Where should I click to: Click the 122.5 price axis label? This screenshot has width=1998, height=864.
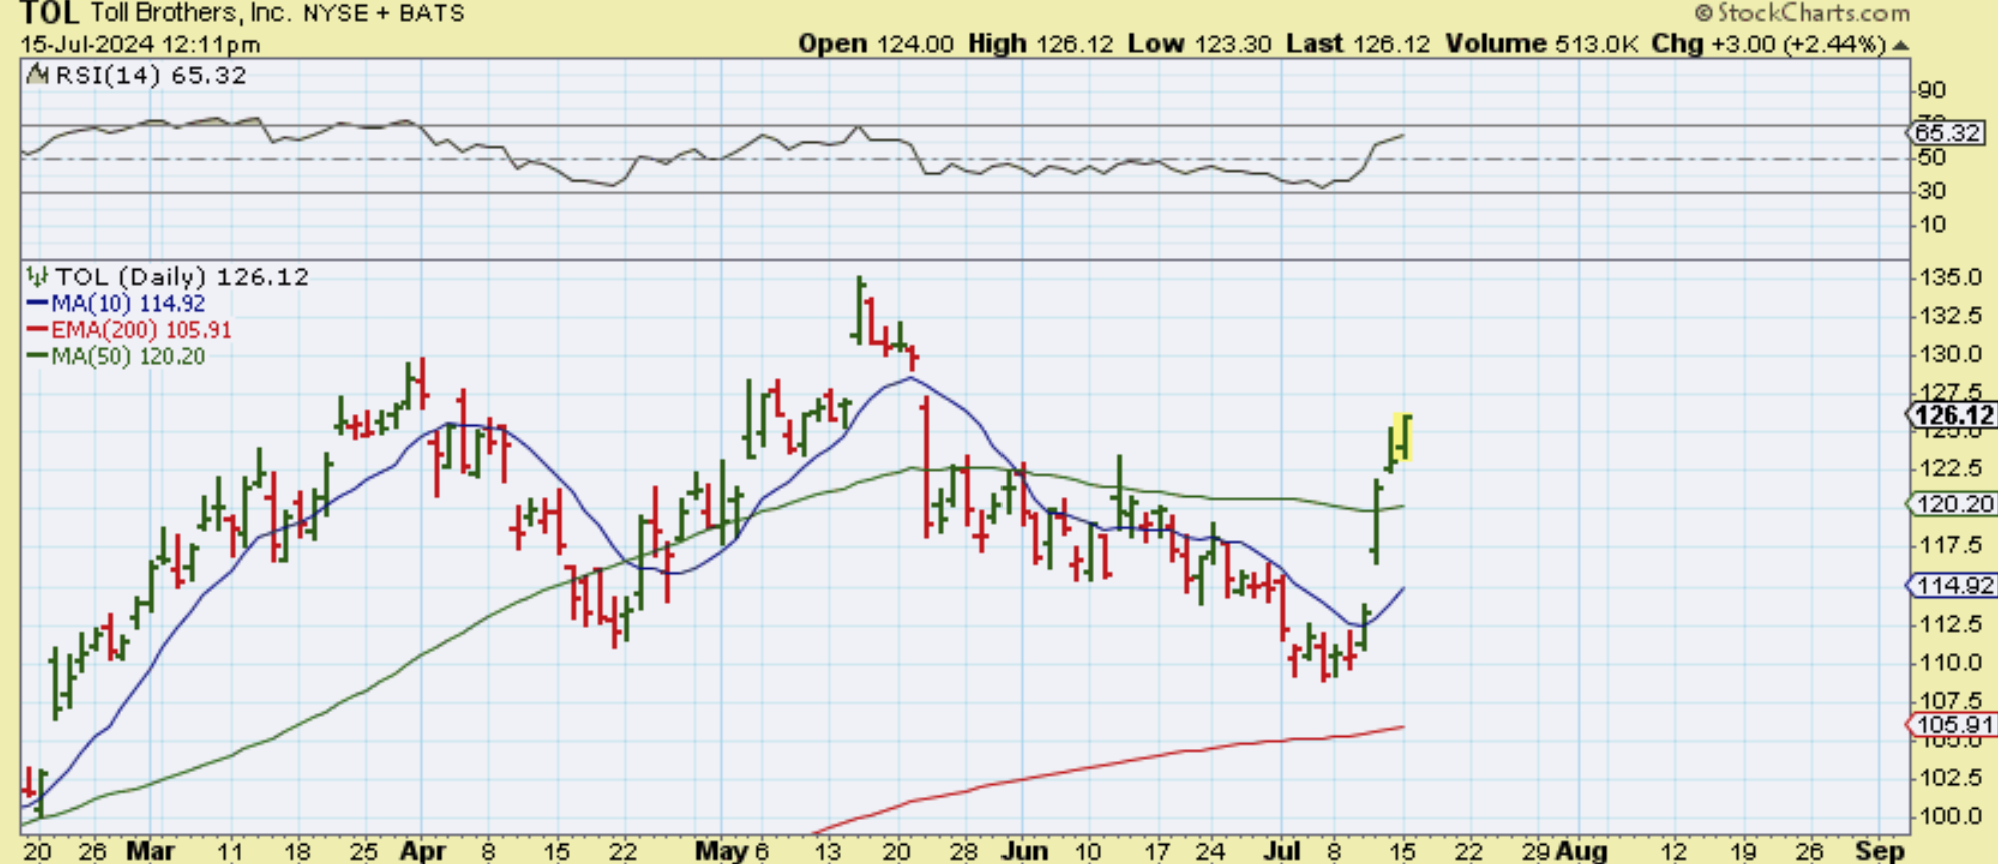1949,468
